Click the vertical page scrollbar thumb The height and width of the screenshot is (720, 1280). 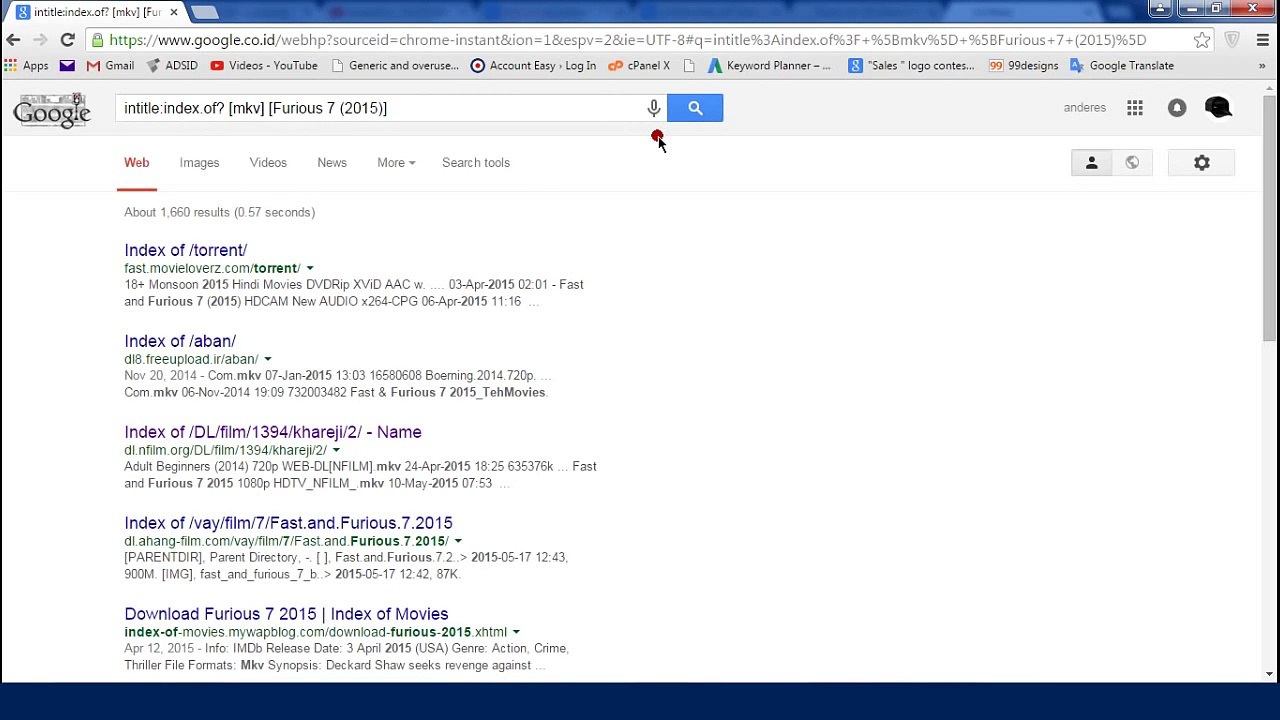1269,218
